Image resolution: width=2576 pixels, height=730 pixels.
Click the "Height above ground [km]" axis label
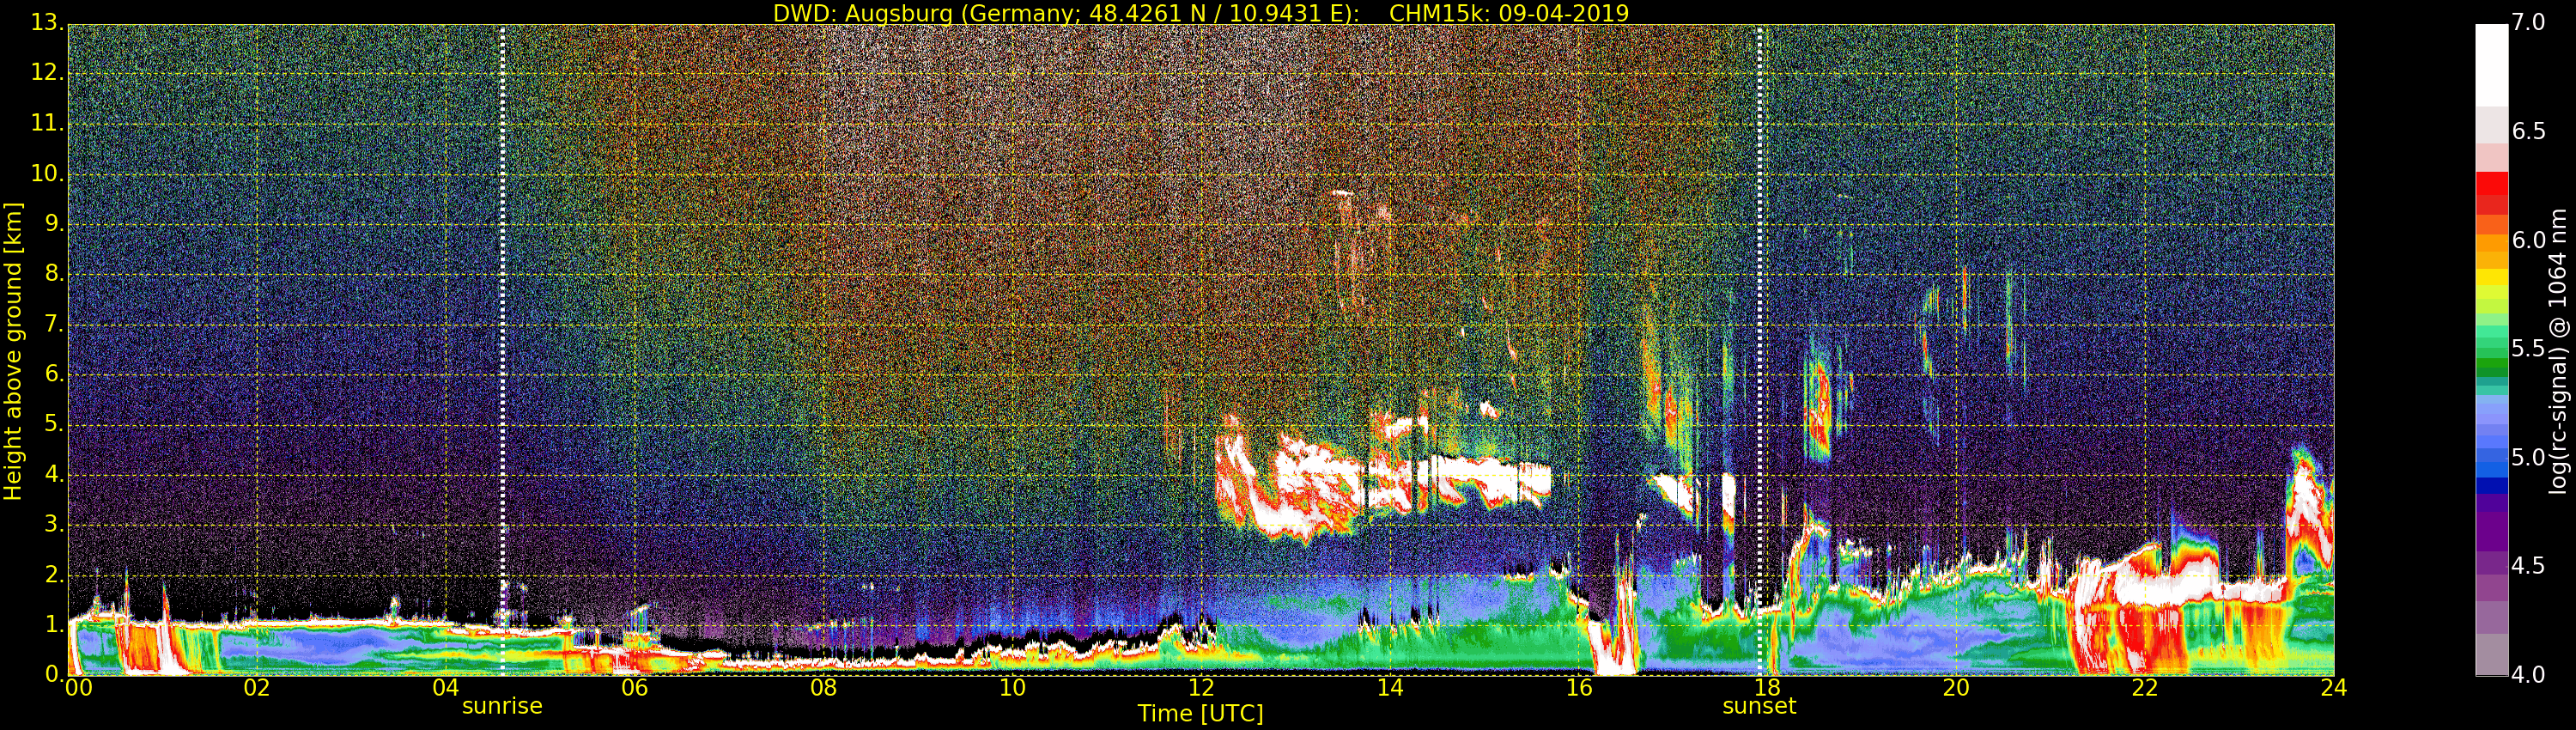[x=13, y=351]
